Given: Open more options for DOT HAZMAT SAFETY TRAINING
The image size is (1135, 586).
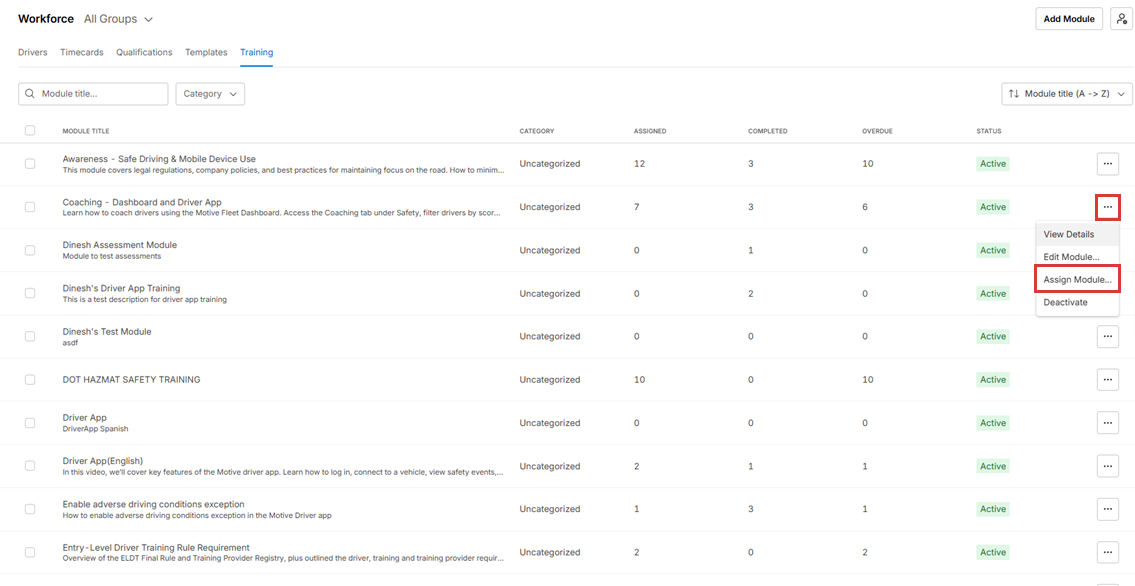Looking at the screenshot, I should [x=1107, y=380].
